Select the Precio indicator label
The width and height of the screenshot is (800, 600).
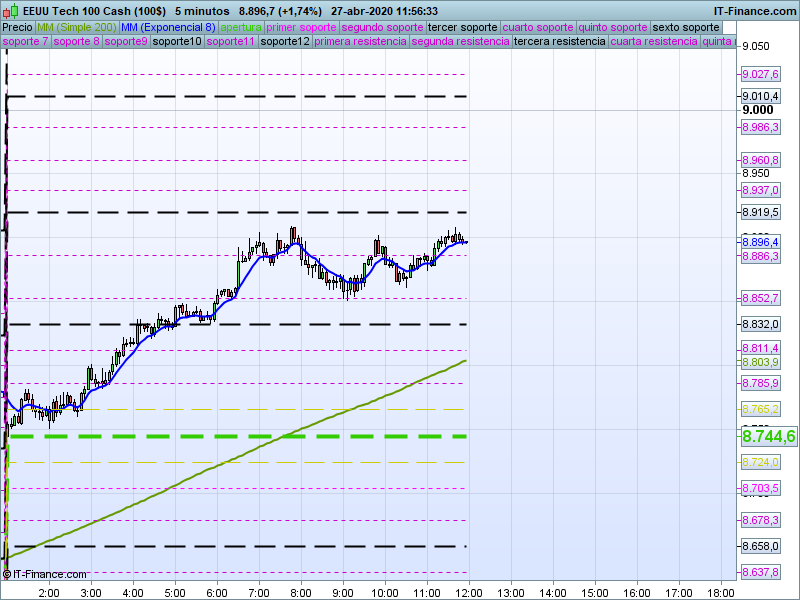tap(17, 27)
